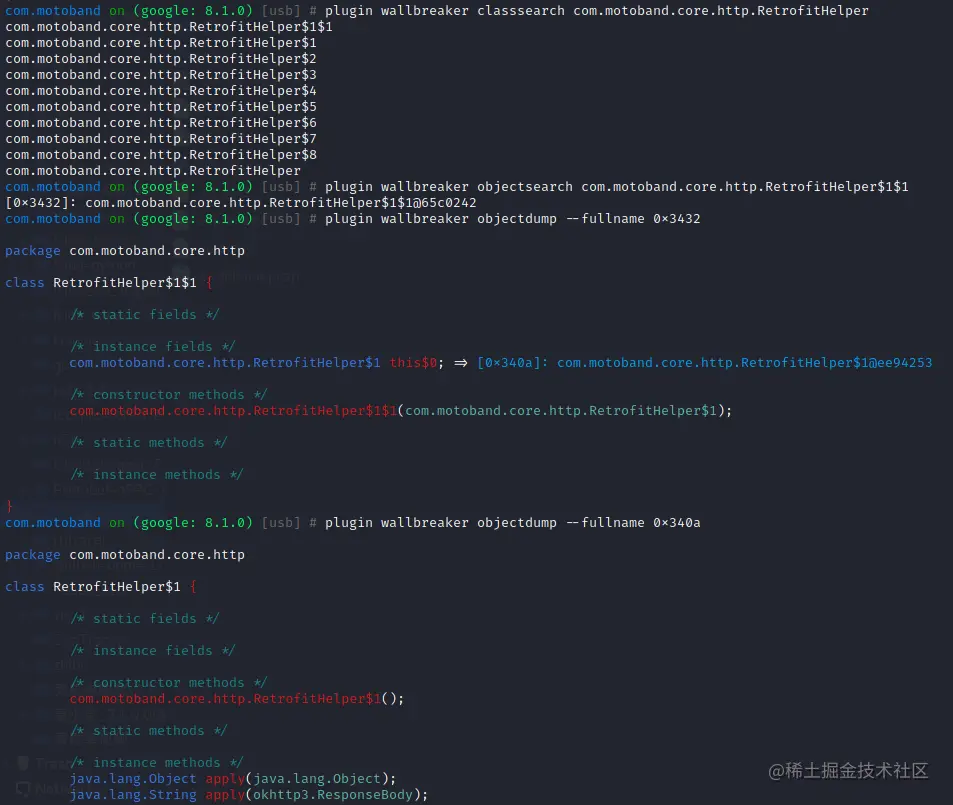This screenshot has height=805, width=953.
Task: Click the second 'package com.motoband.core.http' line
Action: (125, 555)
